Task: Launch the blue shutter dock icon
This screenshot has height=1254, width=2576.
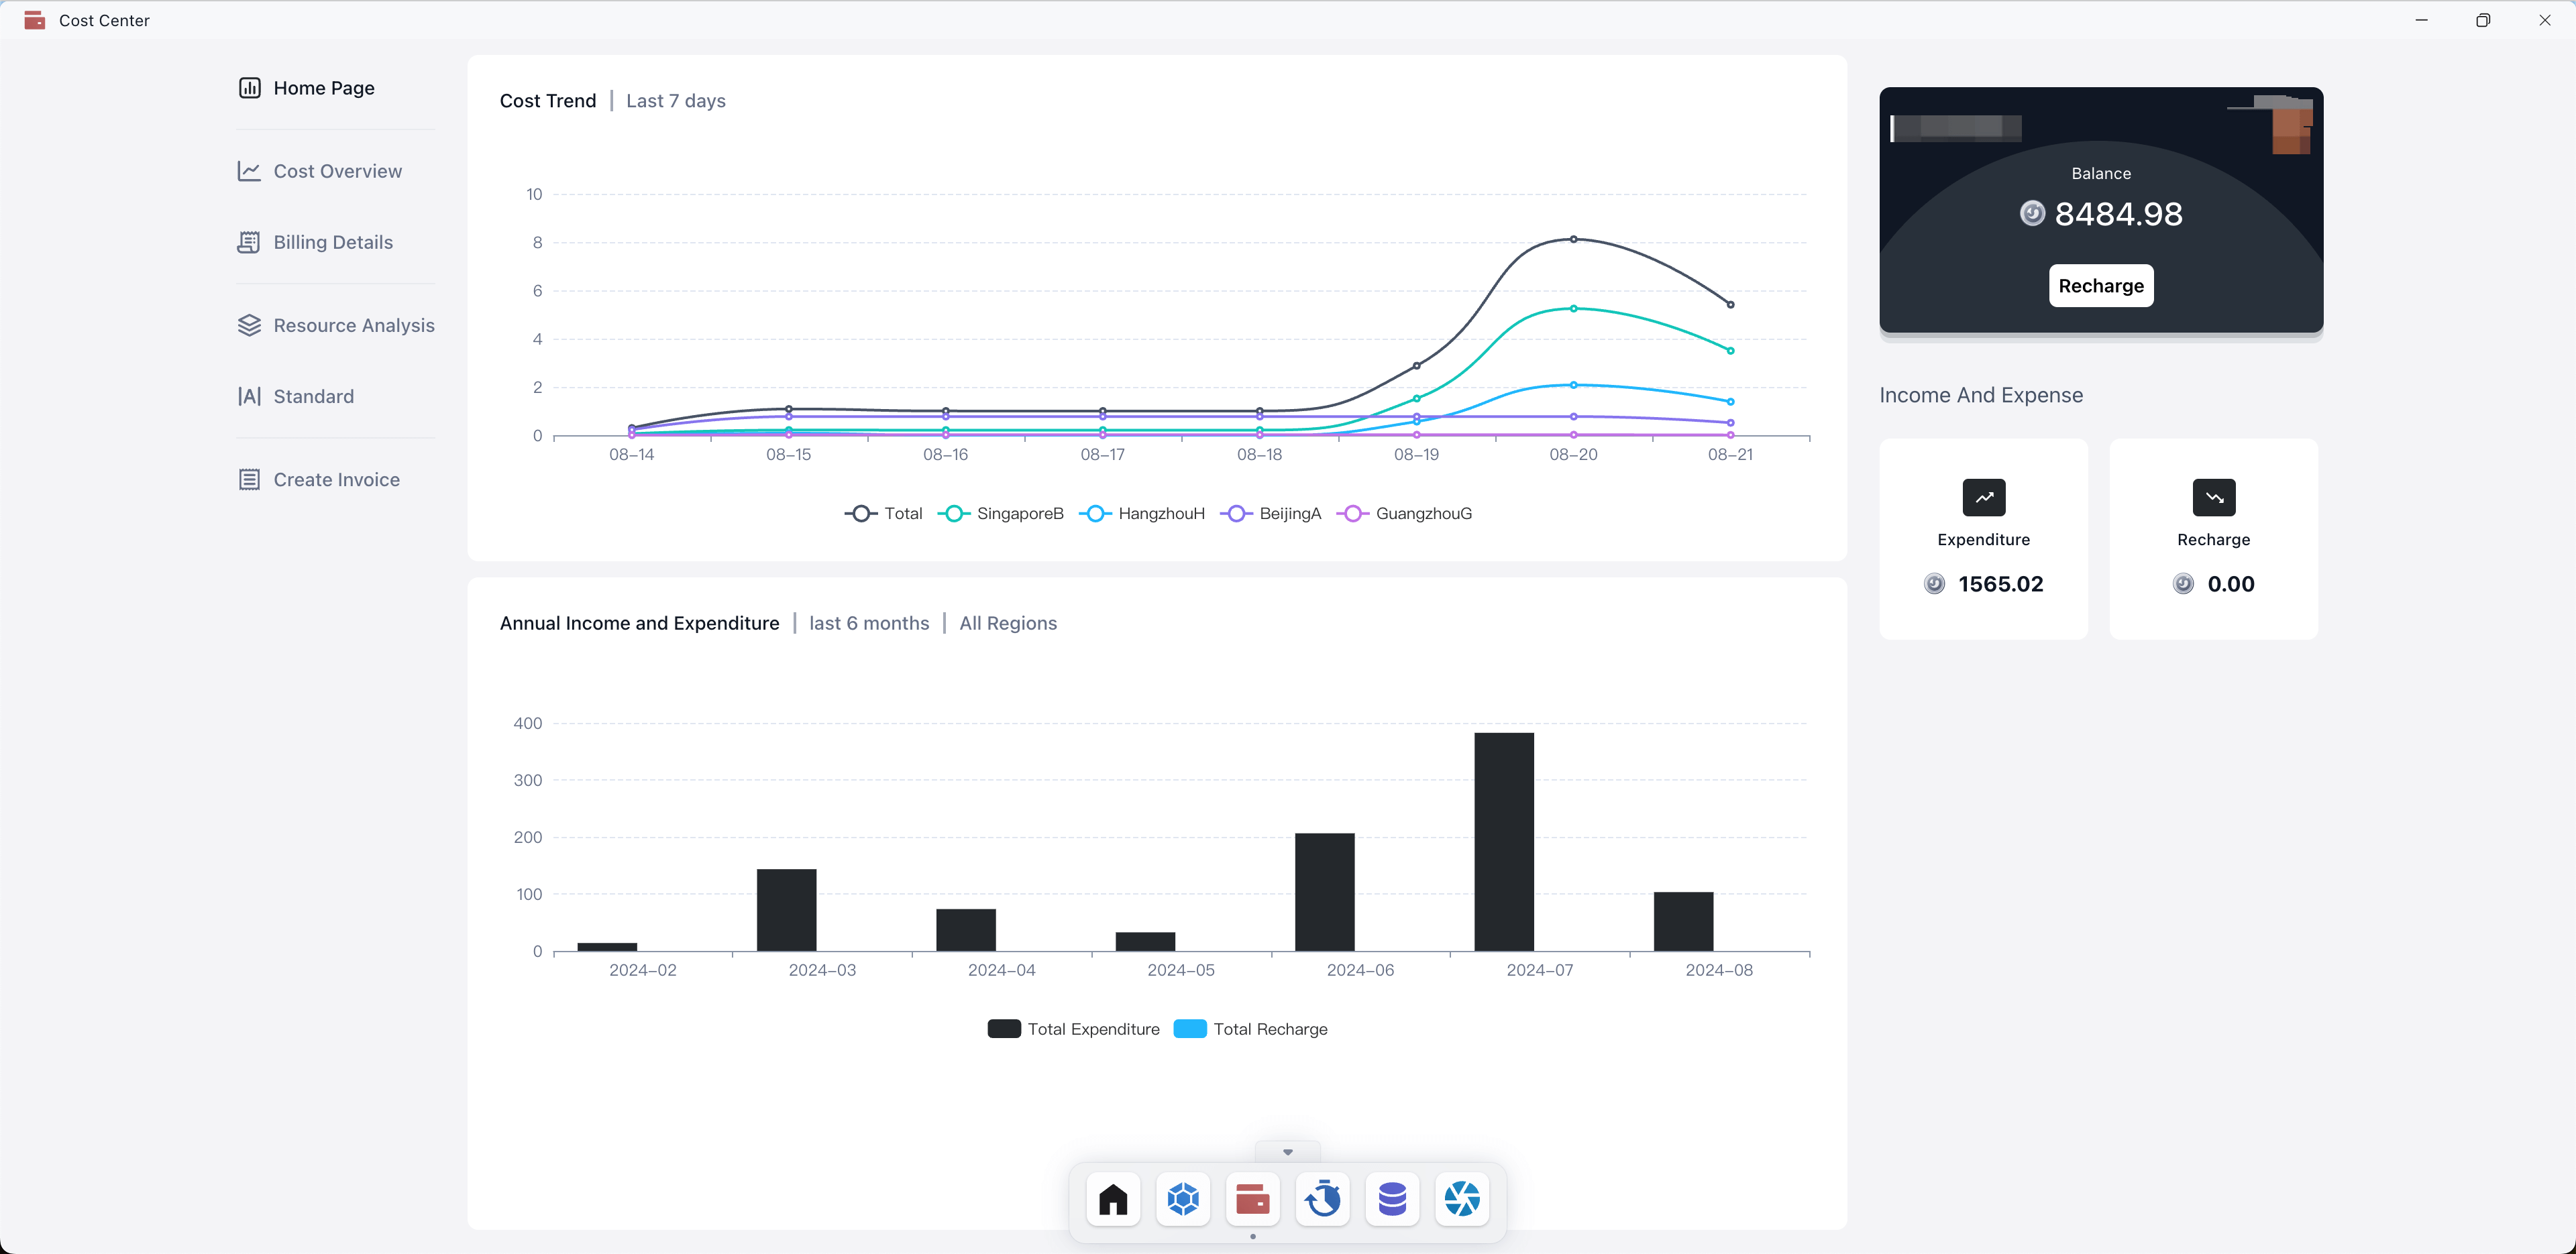Action: pos(1462,1198)
